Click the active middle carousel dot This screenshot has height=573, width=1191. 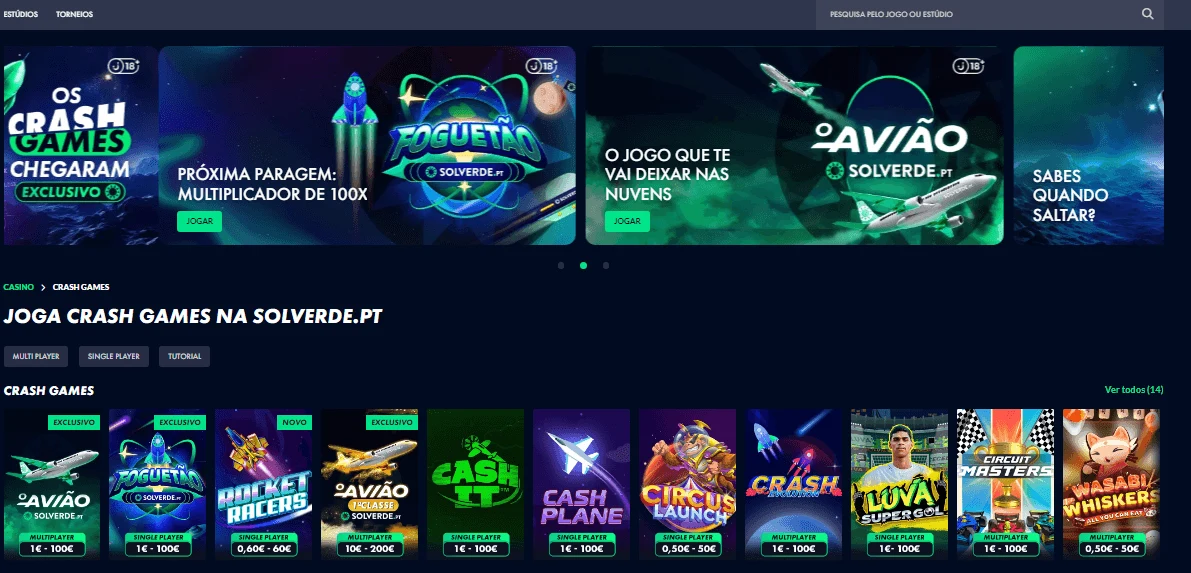point(583,266)
